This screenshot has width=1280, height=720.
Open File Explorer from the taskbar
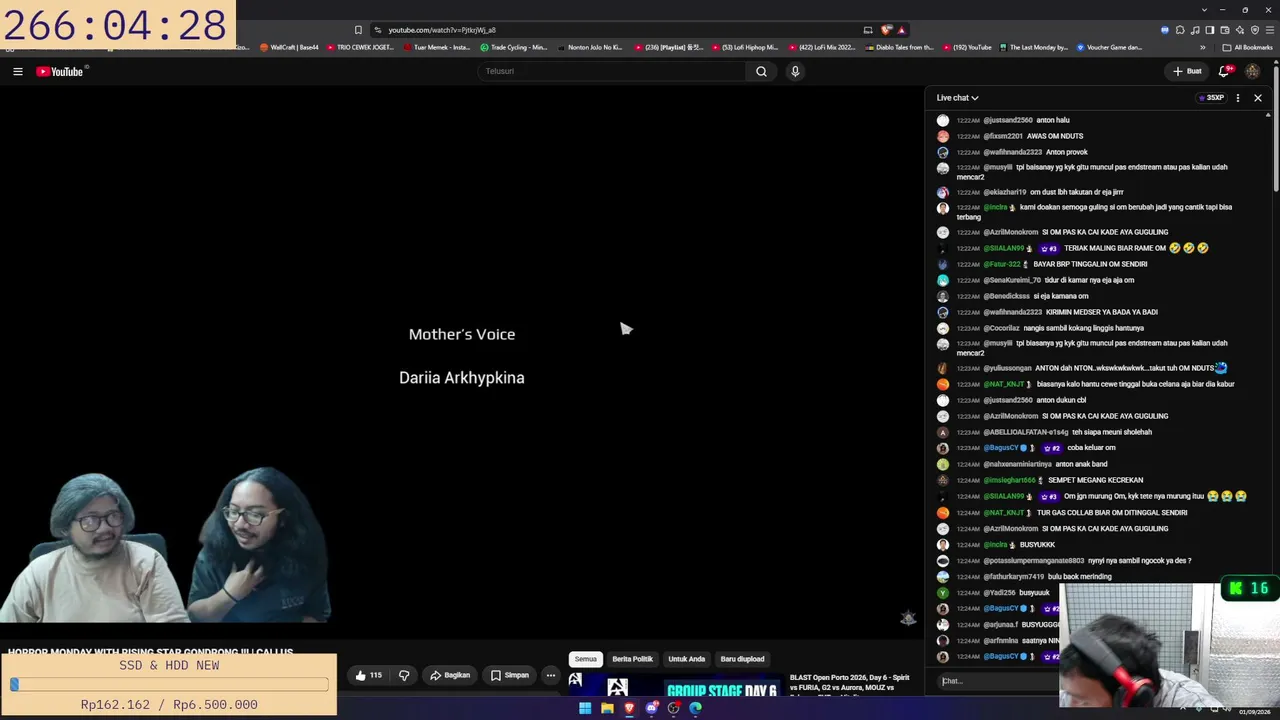(x=607, y=708)
